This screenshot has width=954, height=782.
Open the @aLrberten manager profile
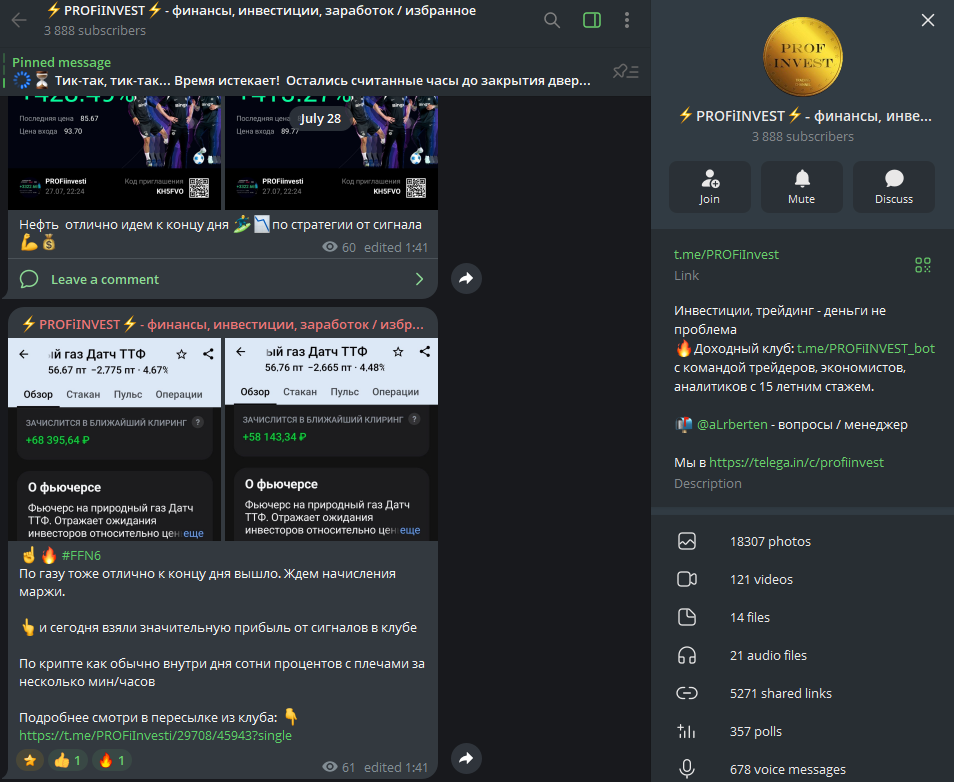tap(731, 424)
